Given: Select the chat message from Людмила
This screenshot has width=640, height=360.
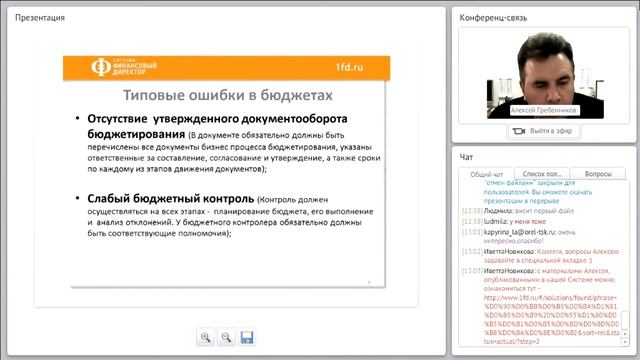Looking at the screenshot, I should pos(518,211).
